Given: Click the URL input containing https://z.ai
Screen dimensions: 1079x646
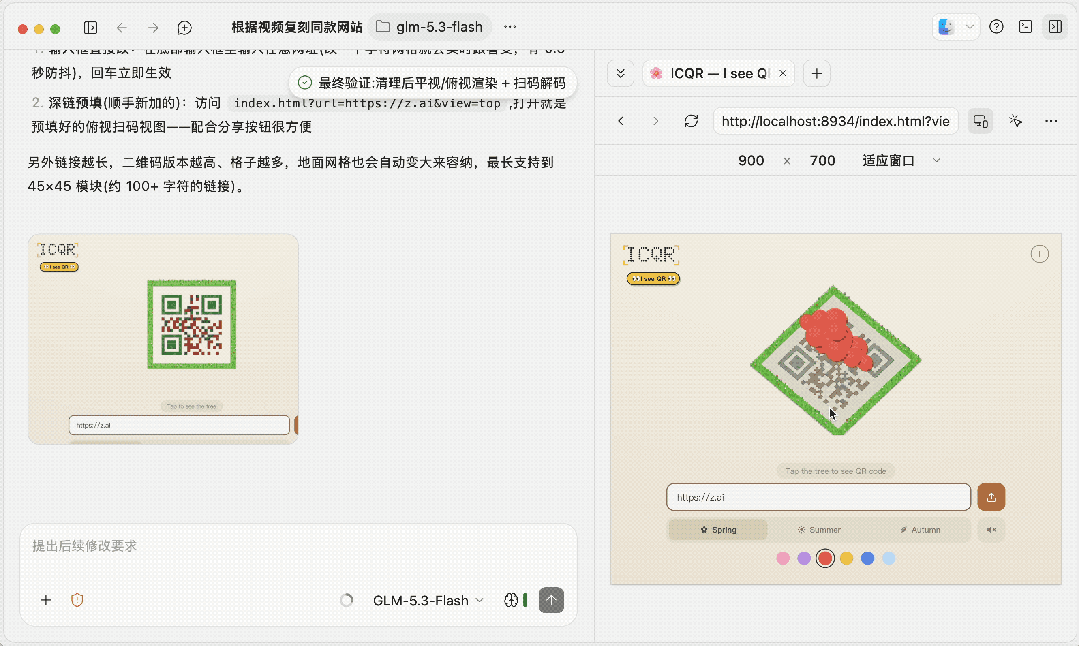Looking at the screenshot, I should [818, 497].
